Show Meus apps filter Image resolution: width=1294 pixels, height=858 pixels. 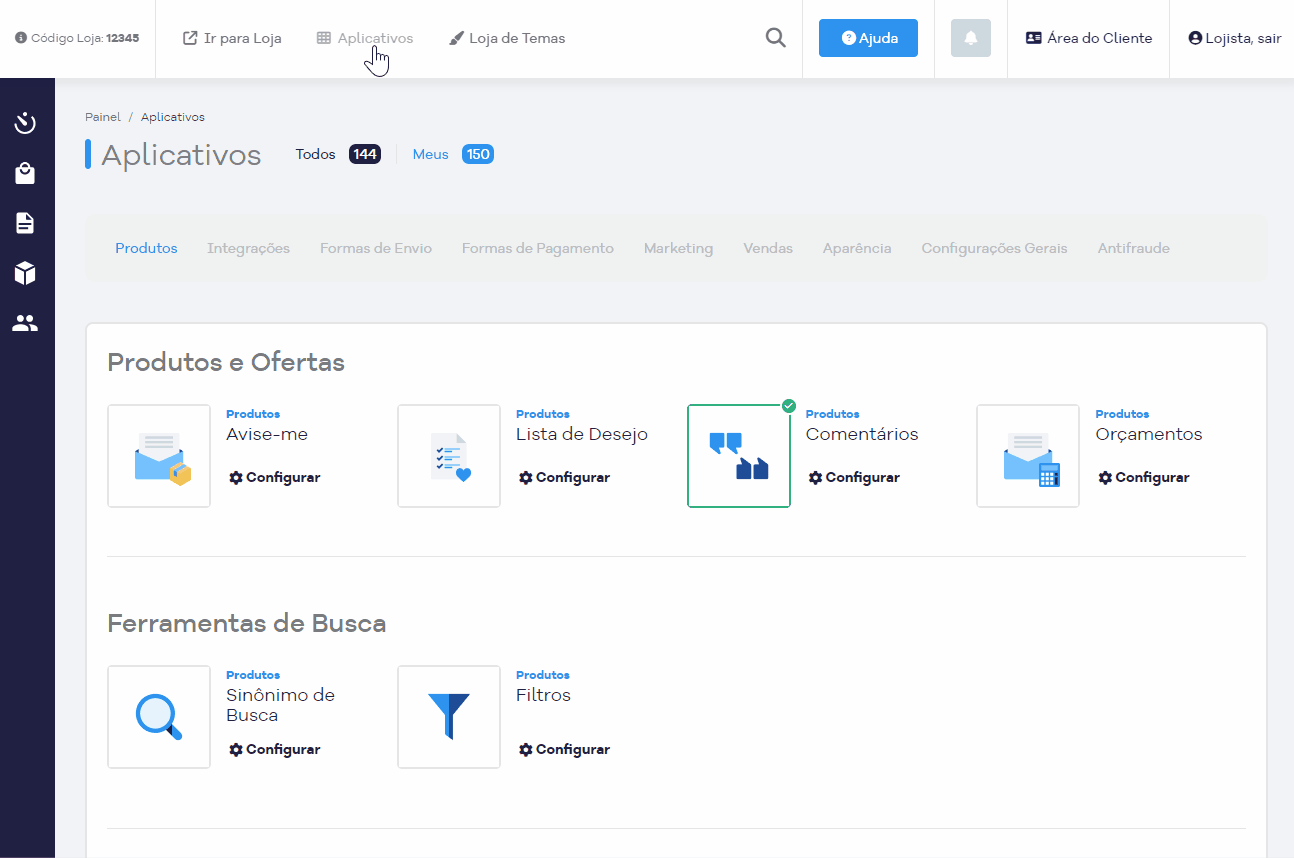[453, 154]
